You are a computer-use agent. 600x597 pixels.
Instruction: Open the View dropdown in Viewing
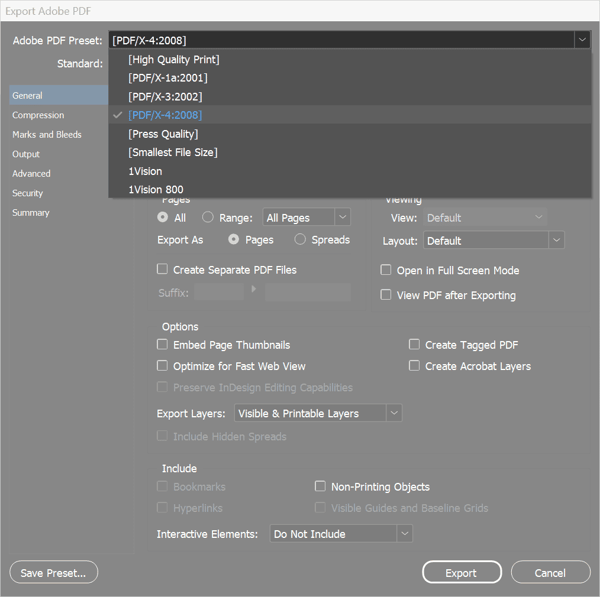coord(485,217)
